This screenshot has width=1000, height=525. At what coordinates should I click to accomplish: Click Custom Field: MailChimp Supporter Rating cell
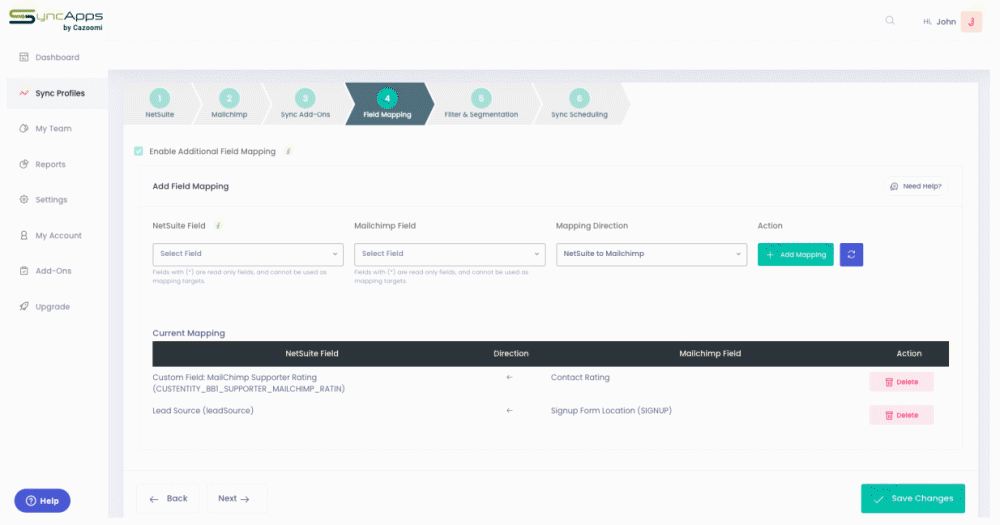point(249,383)
